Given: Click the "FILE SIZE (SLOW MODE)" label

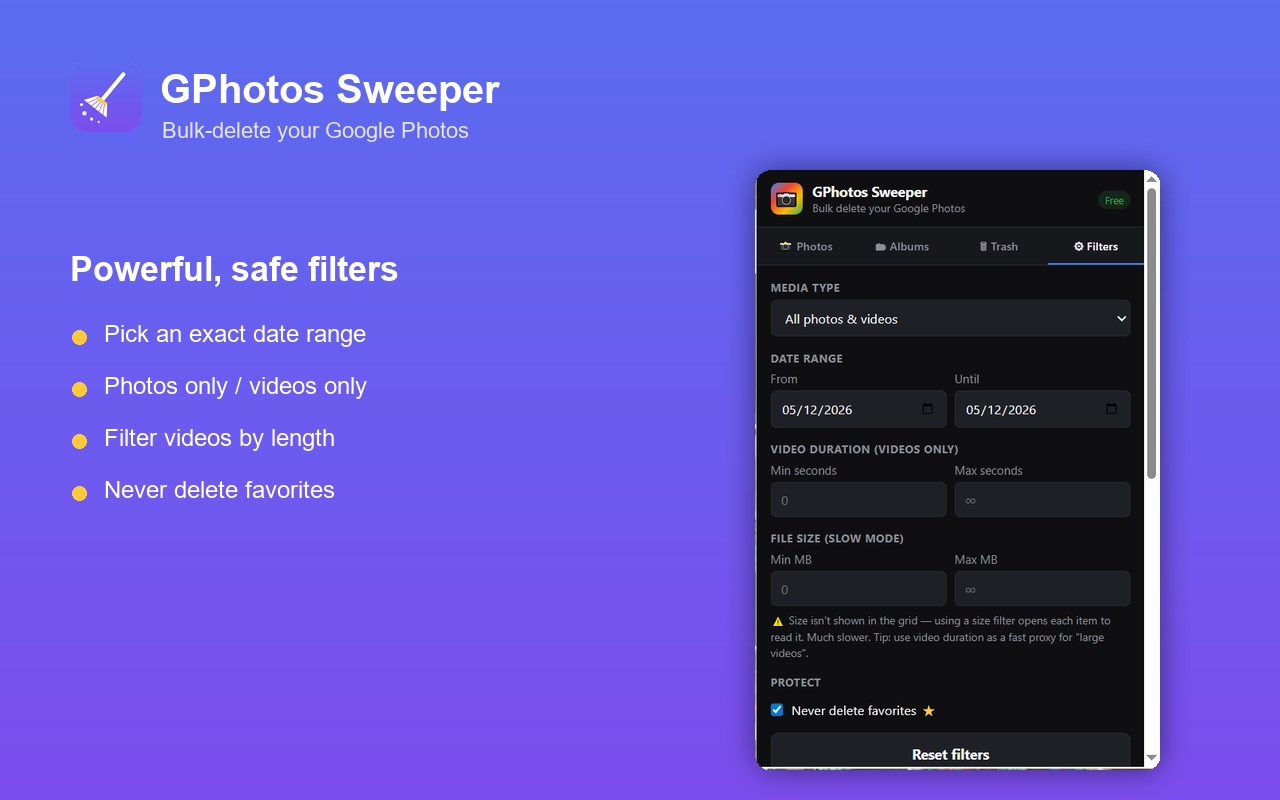Looking at the screenshot, I should pos(837,538).
